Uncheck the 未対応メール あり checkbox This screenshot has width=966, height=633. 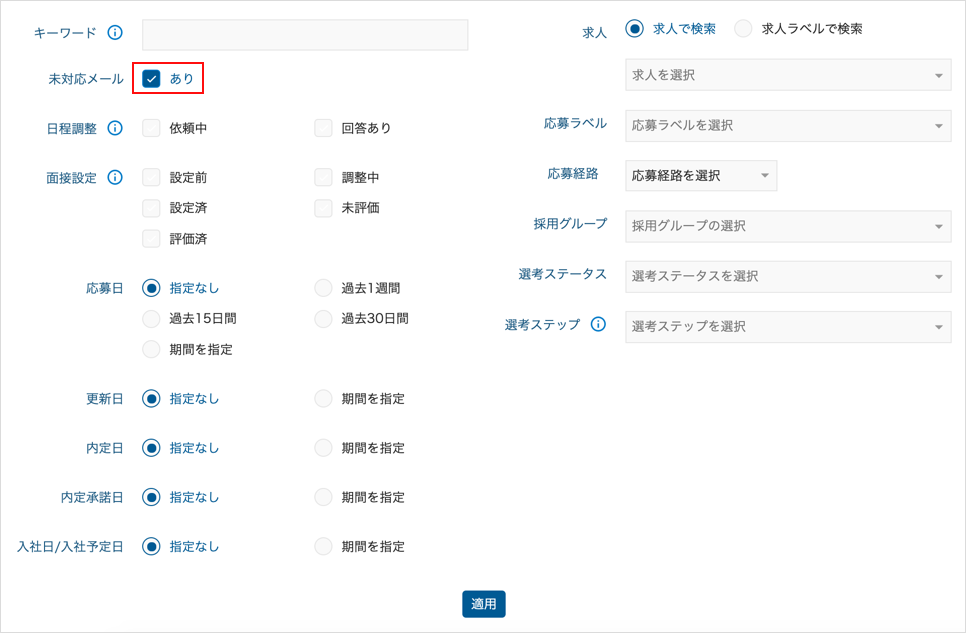click(x=151, y=79)
